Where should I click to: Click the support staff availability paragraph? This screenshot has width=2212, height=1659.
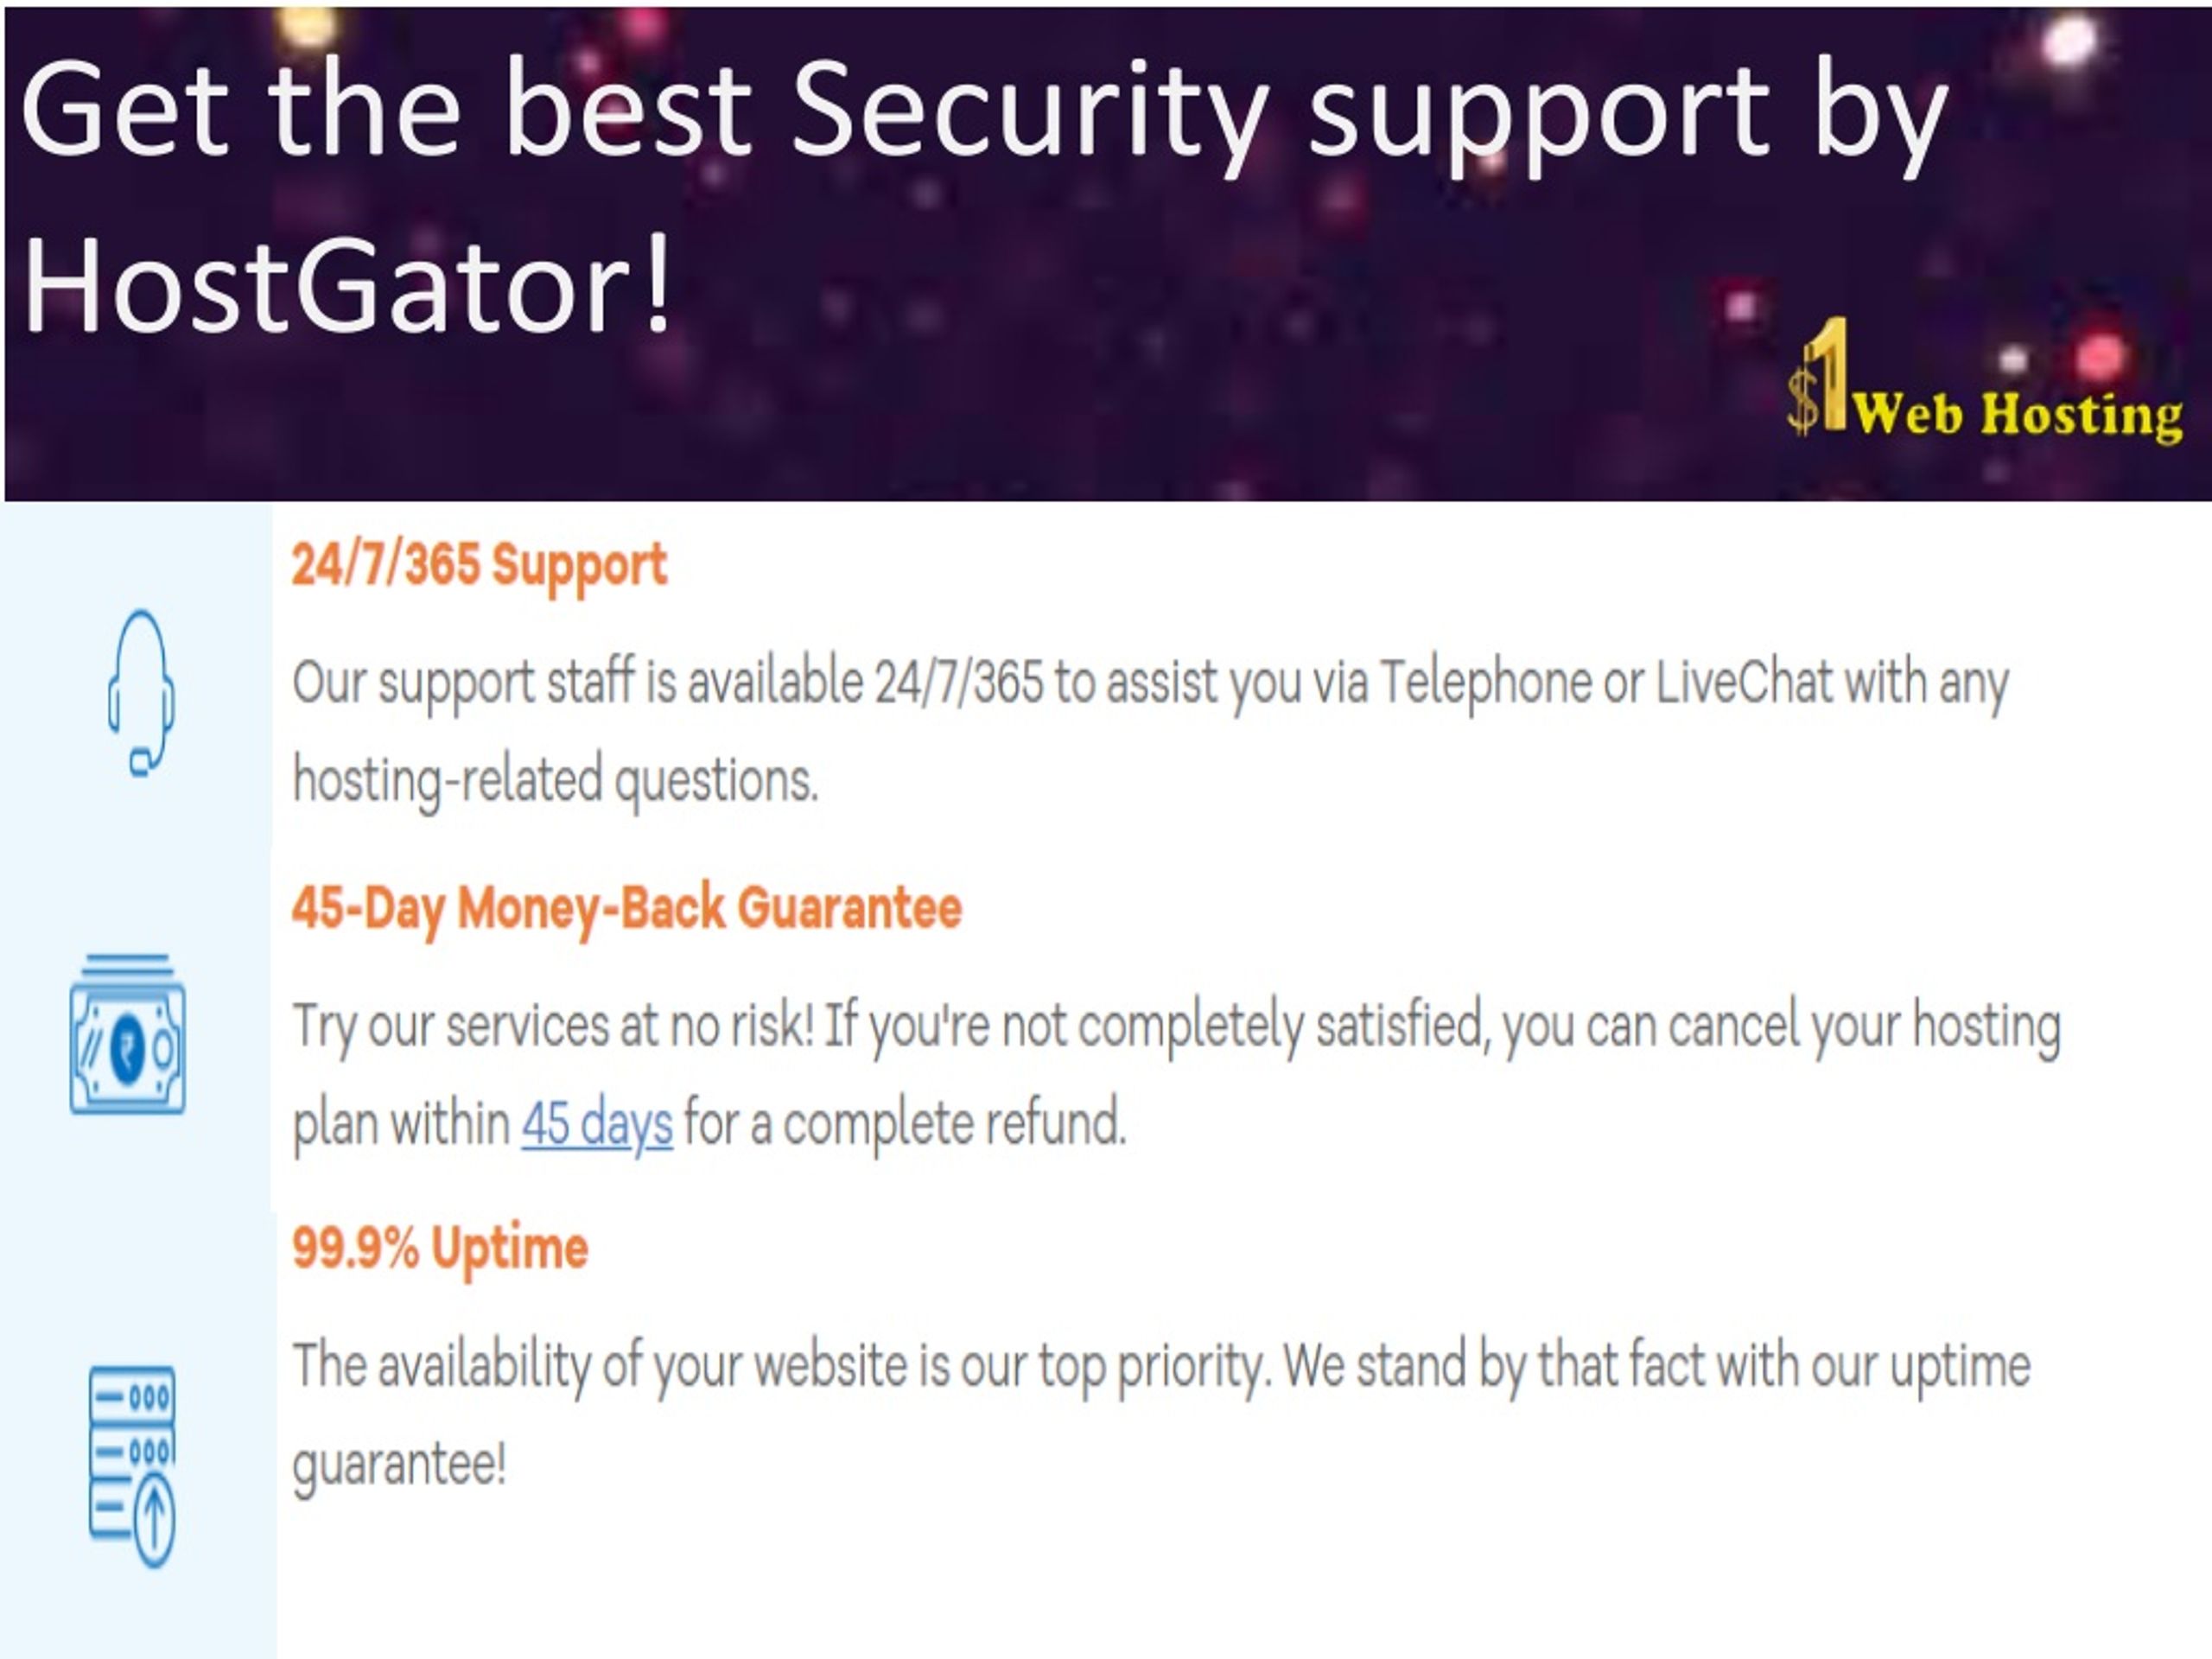[x=1150, y=731]
